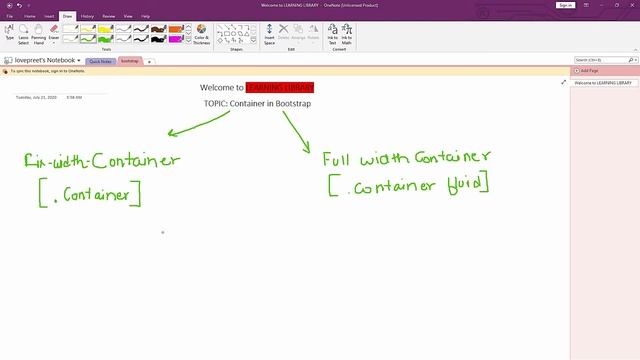Screen dimensions: 640x360
Task: Open the 'Welcome to LEARNING LIBRARY' page
Action: pyautogui.click(x=604, y=83)
